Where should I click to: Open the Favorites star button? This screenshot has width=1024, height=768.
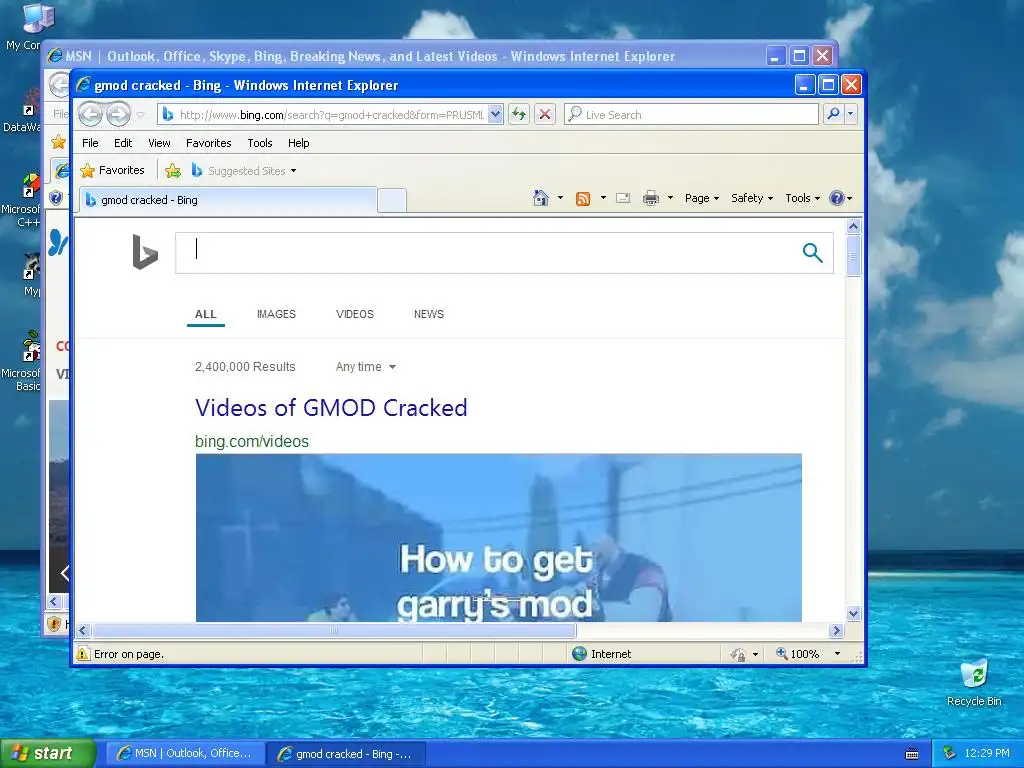pos(112,170)
